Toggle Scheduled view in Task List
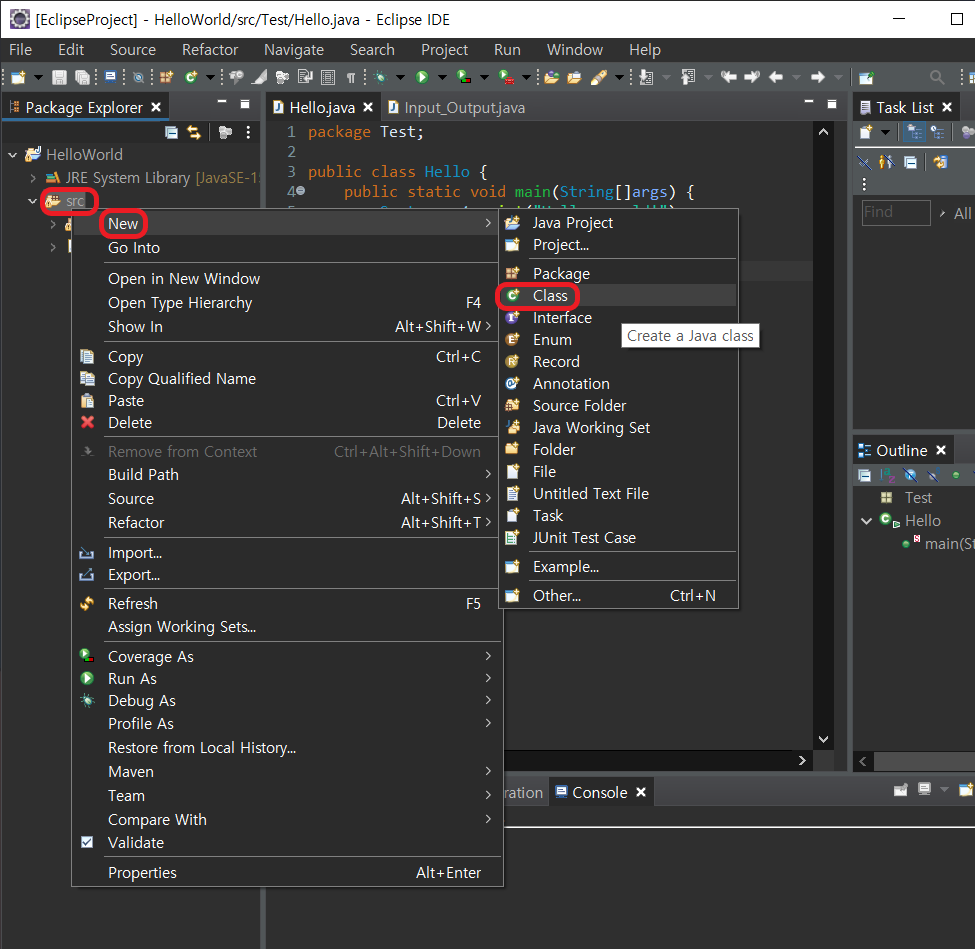Screen dimensions: 975x949 click(937, 132)
